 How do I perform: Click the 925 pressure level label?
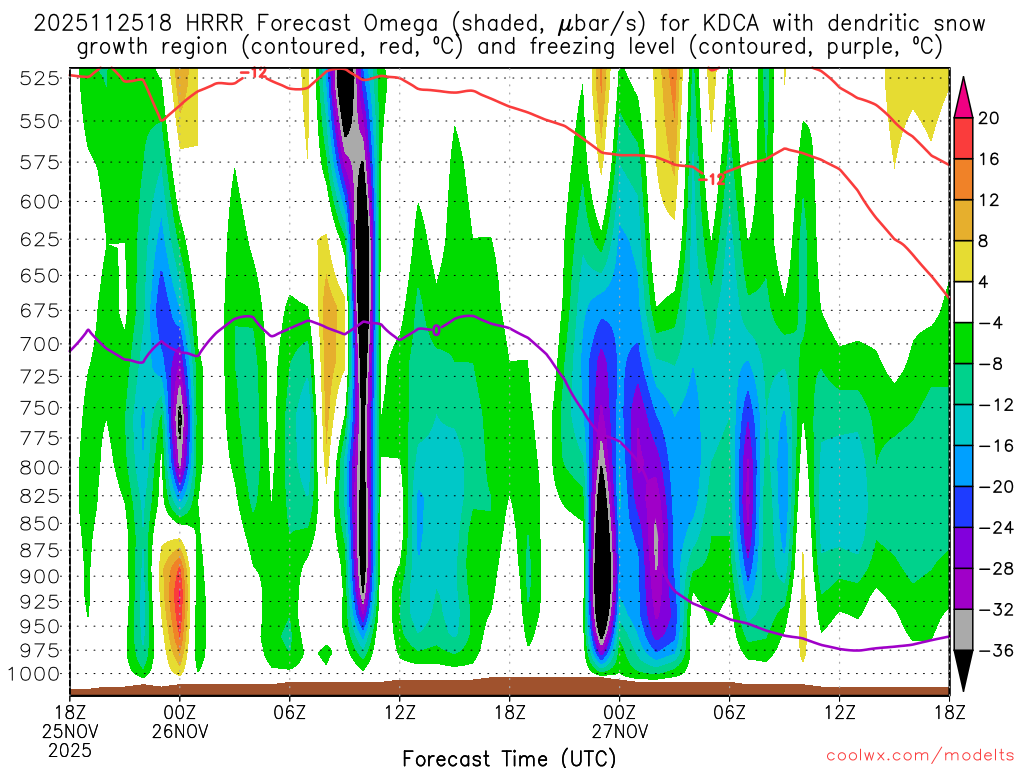[40, 601]
